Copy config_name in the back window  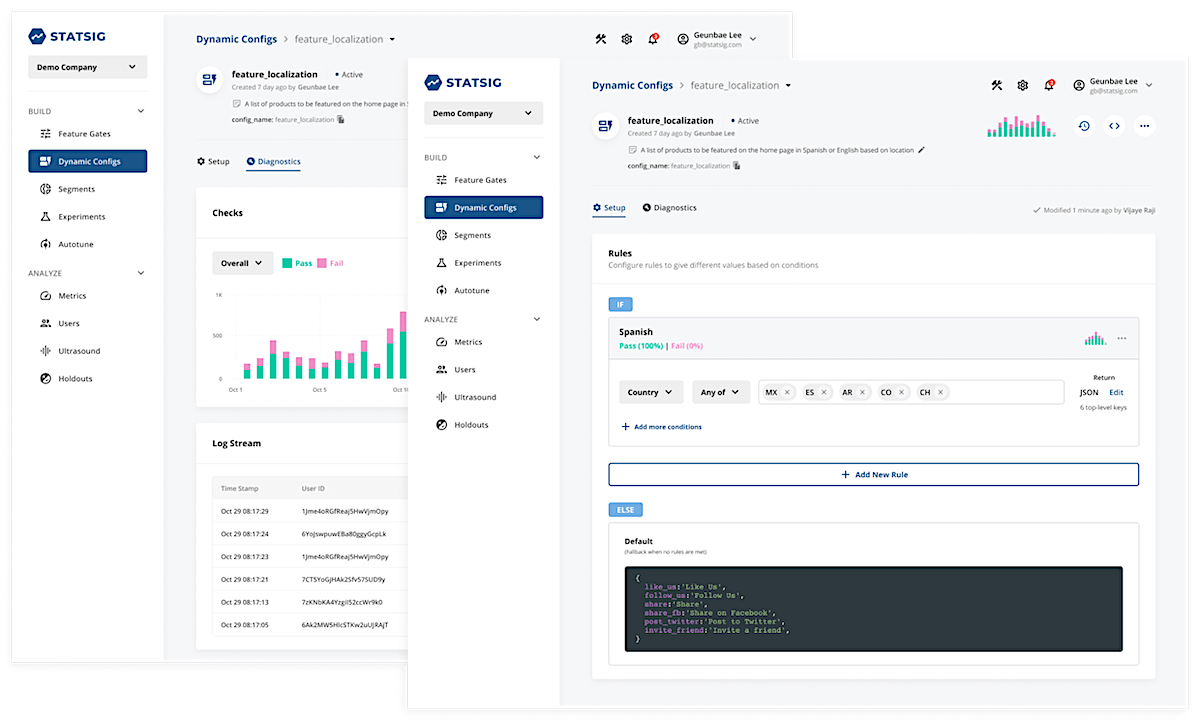click(341, 119)
